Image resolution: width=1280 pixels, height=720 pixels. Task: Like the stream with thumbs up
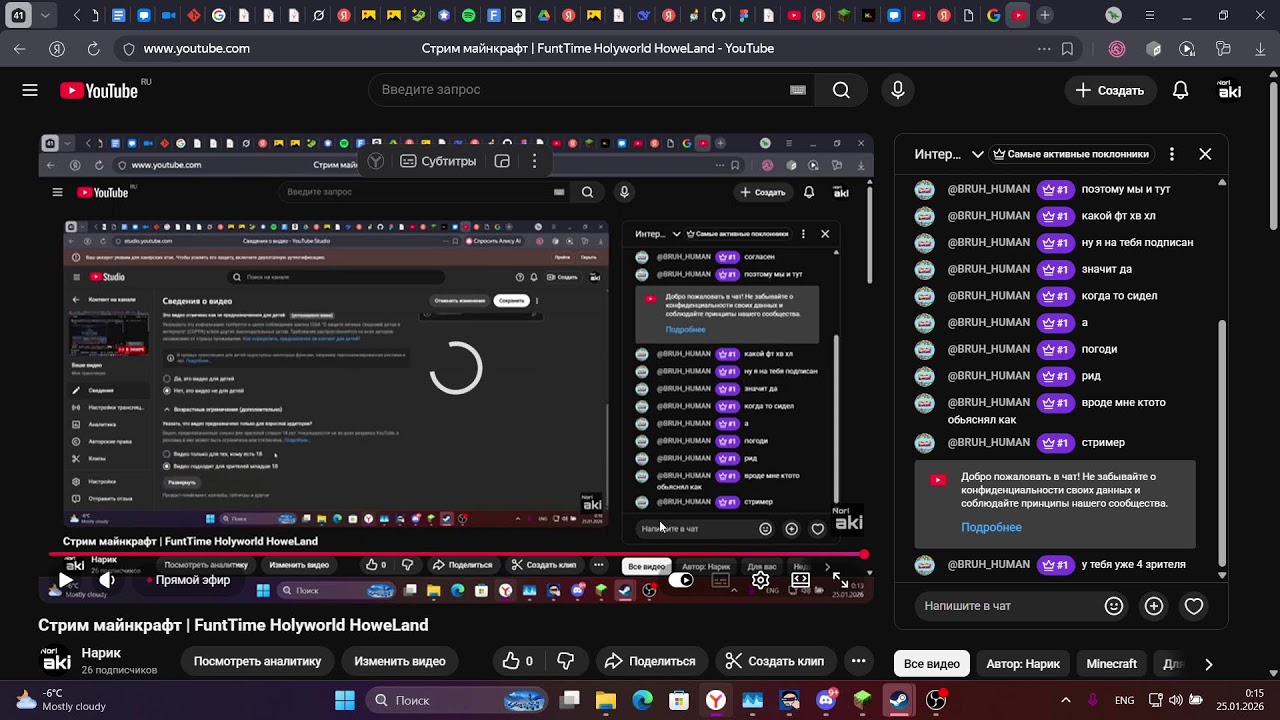click(x=518, y=661)
